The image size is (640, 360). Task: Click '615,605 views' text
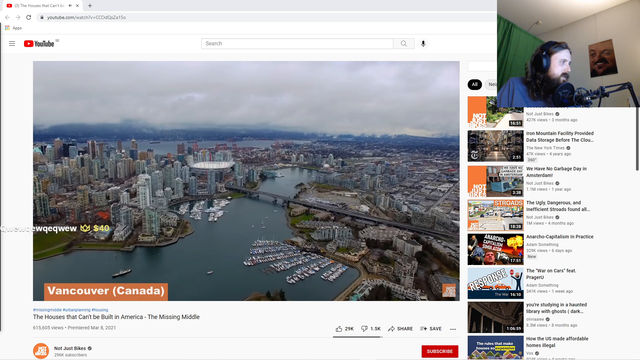(48, 328)
